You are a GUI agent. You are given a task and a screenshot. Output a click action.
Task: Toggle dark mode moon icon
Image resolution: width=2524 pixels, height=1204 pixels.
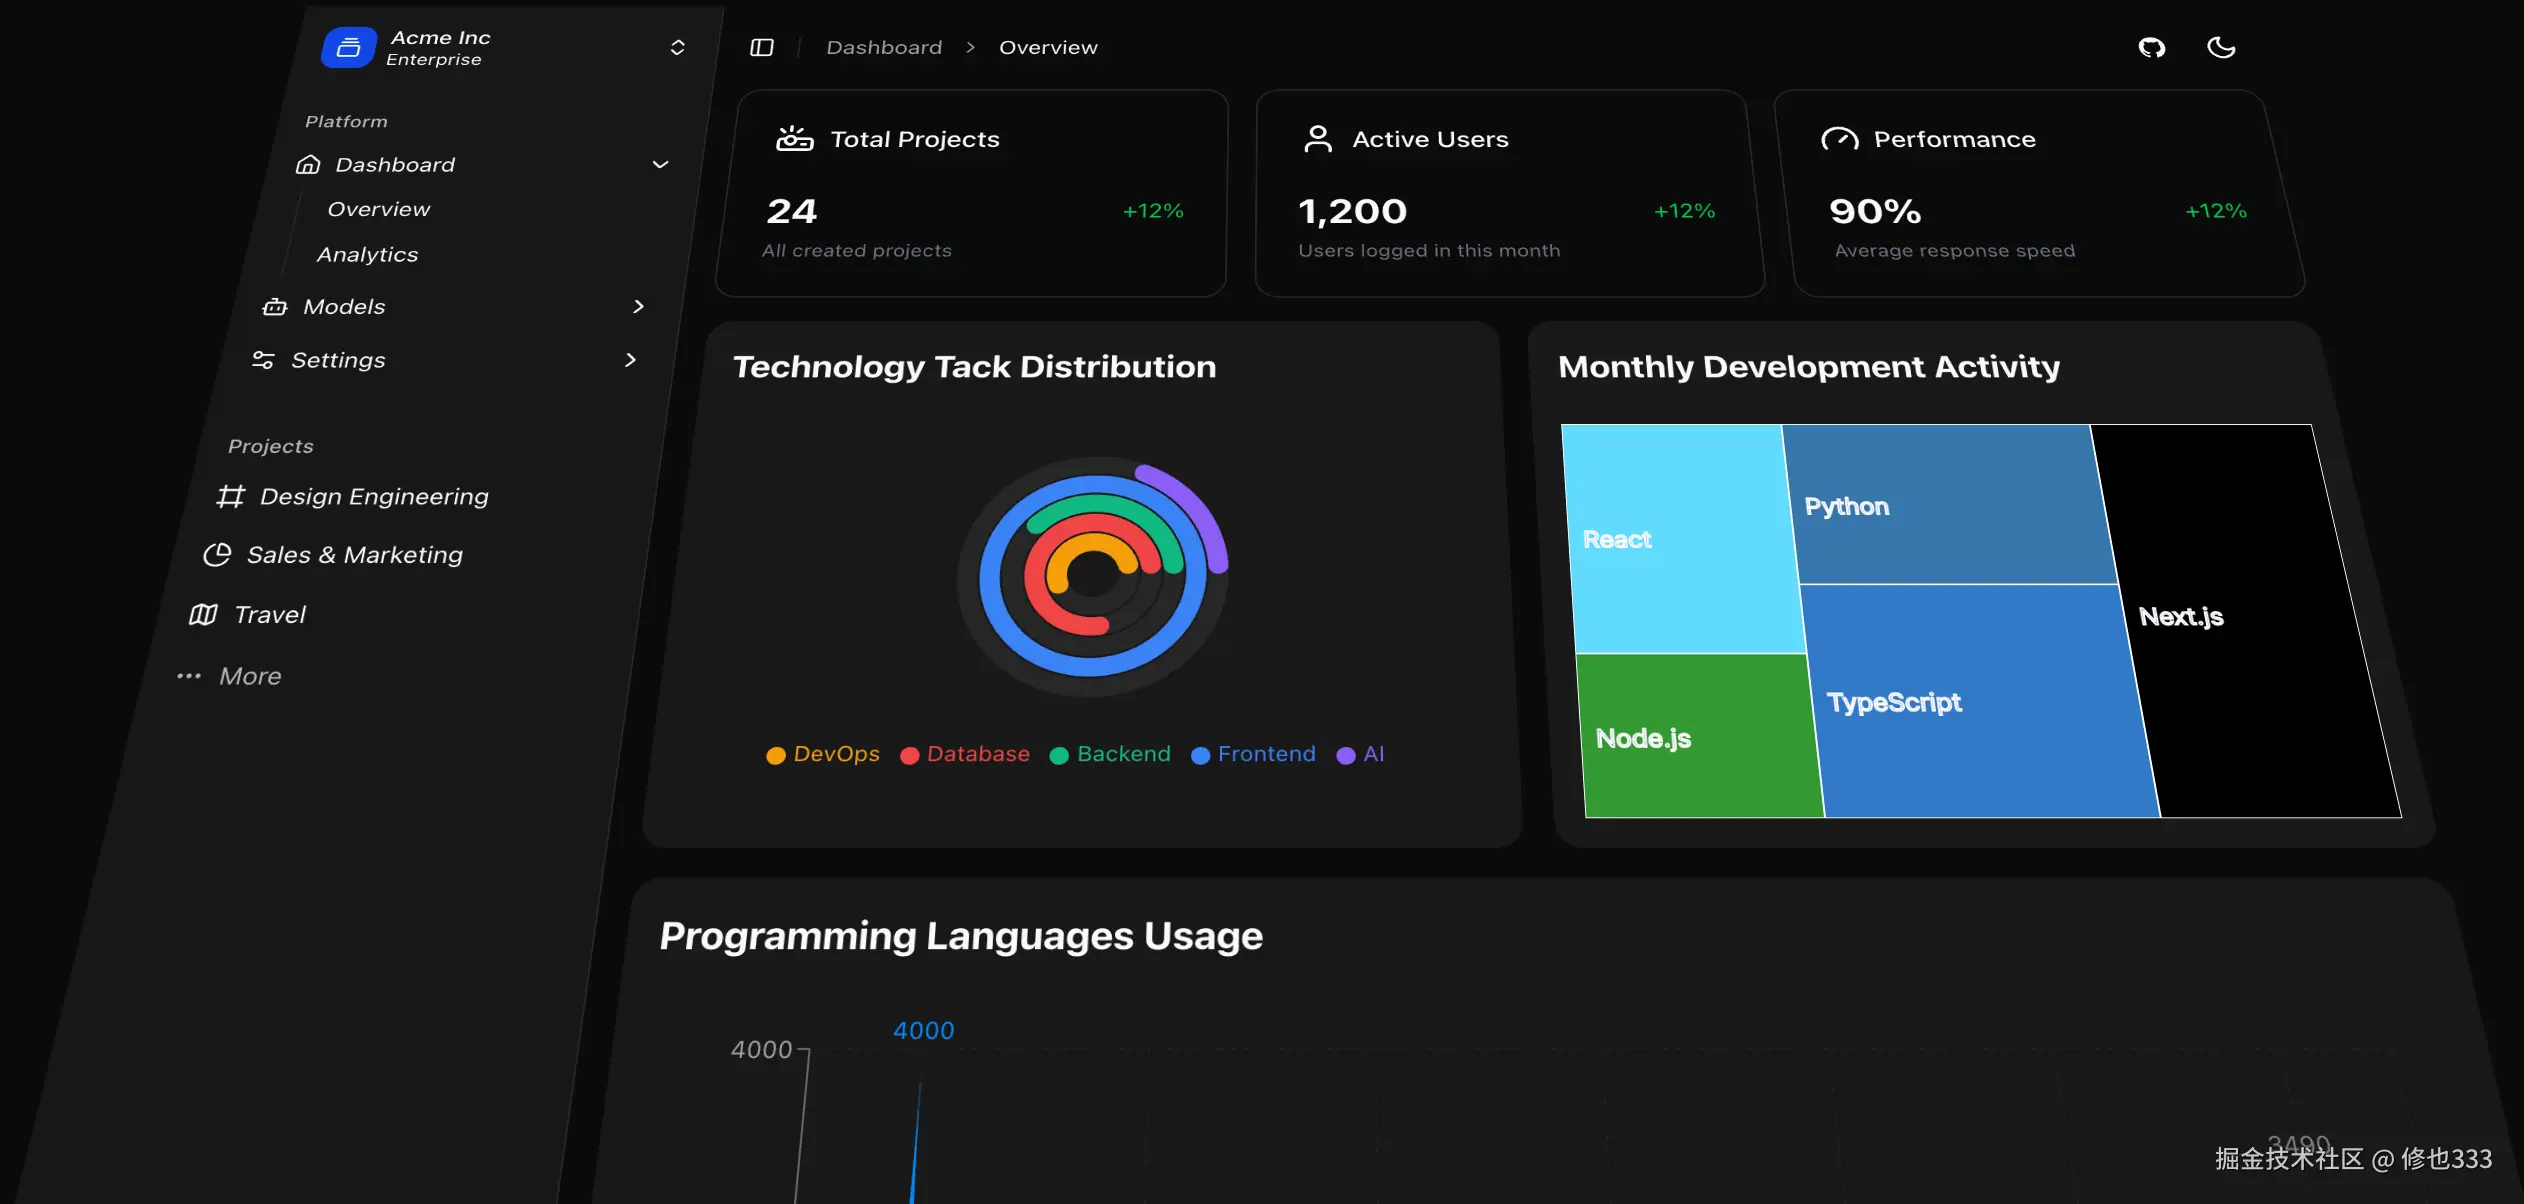[2221, 47]
